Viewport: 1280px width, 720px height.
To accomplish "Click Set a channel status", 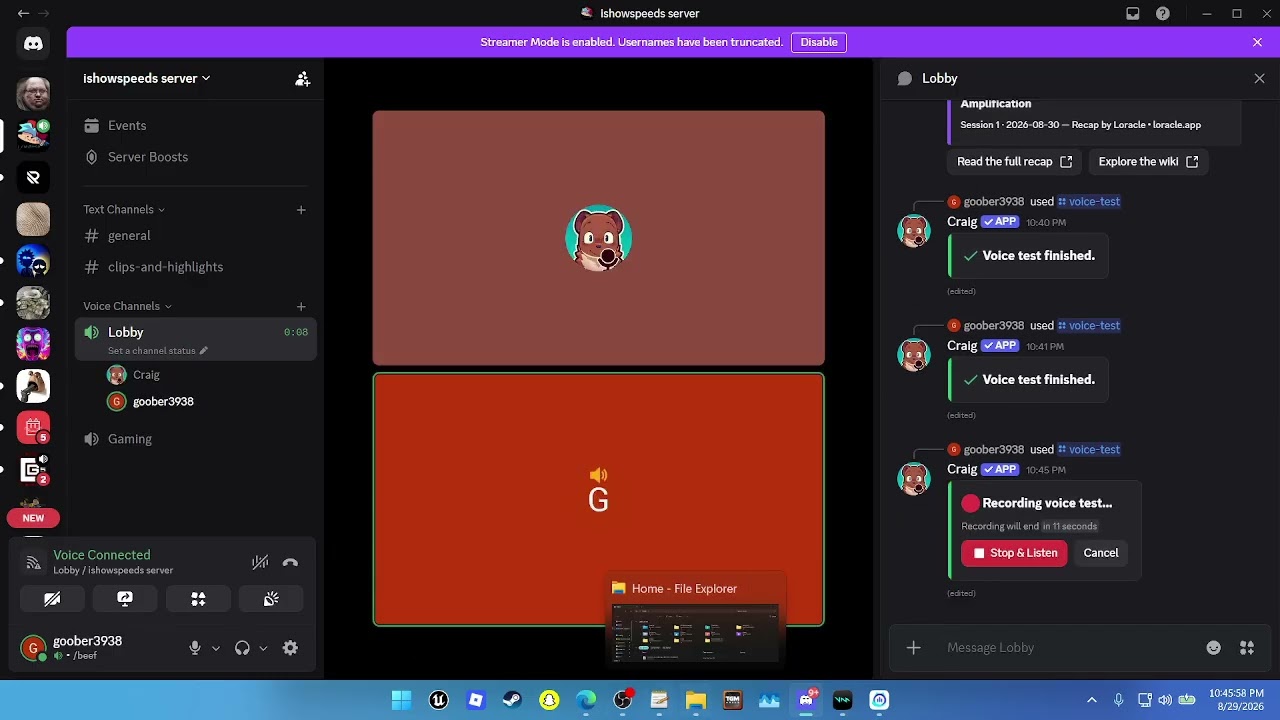I will point(158,351).
